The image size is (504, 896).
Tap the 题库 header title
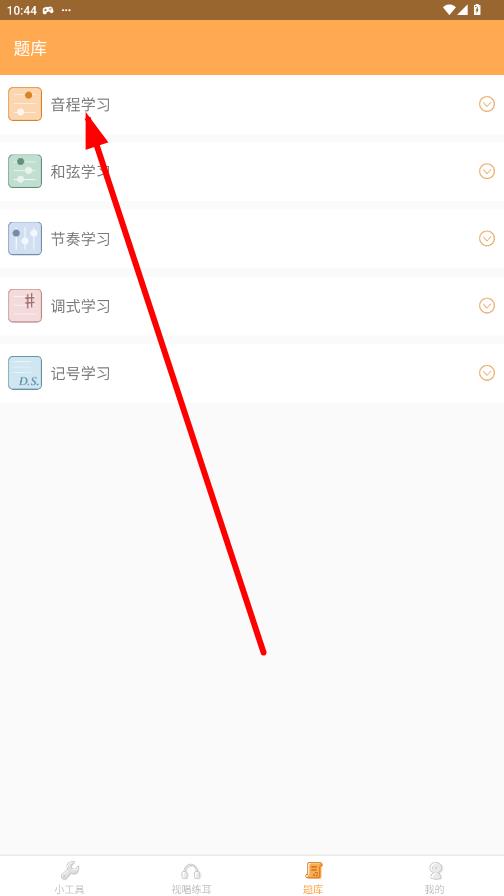30,48
